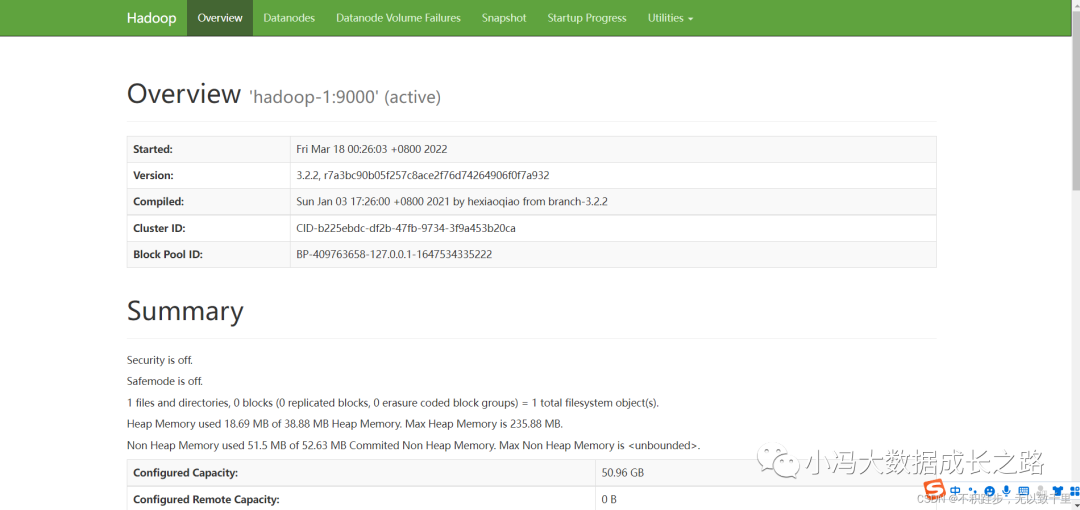
Task: Click the IME user account icon
Action: (x=1040, y=491)
